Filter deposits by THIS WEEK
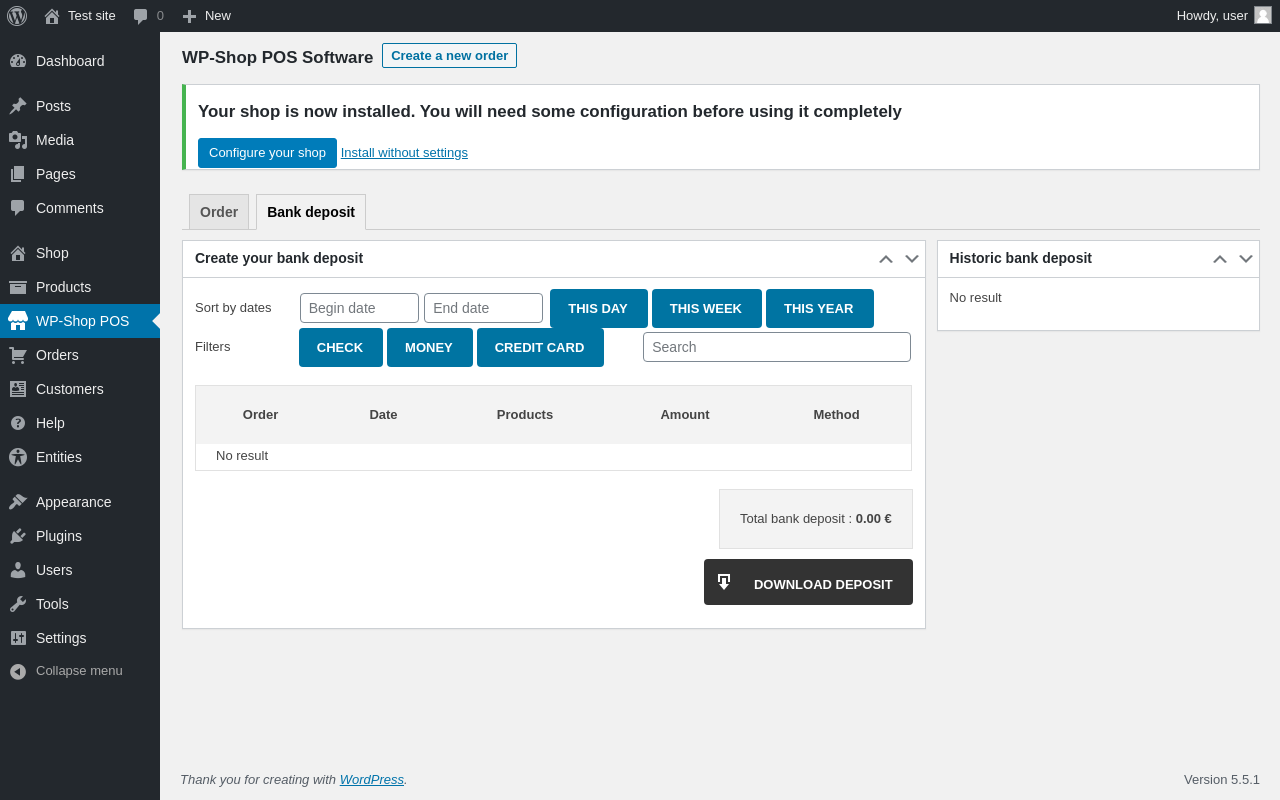The height and width of the screenshot is (800, 1280). click(x=706, y=308)
